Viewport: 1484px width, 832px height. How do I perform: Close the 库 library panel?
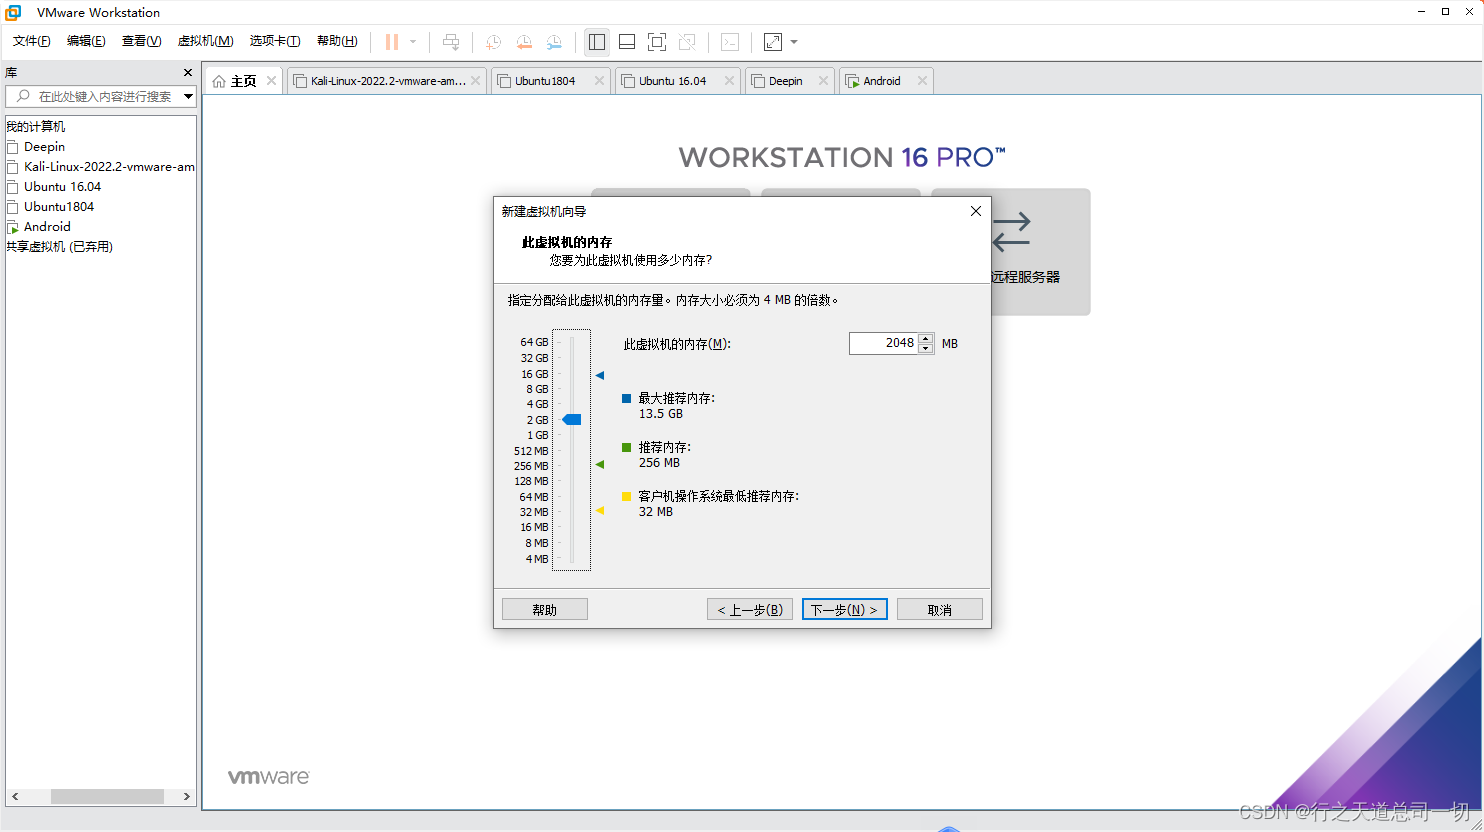pos(188,72)
